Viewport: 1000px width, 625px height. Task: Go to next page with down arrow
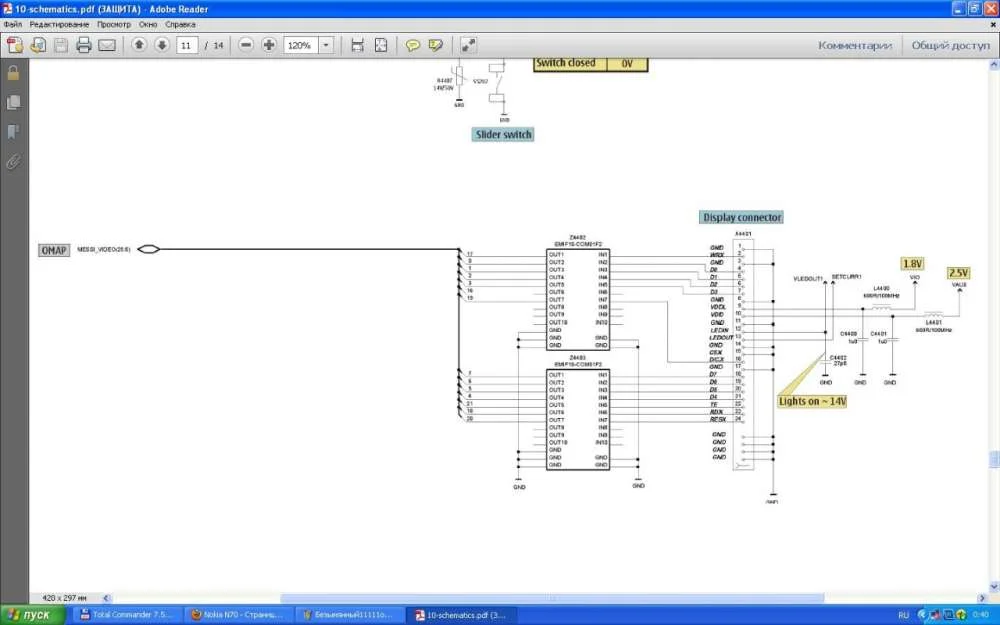tap(161, 45)
